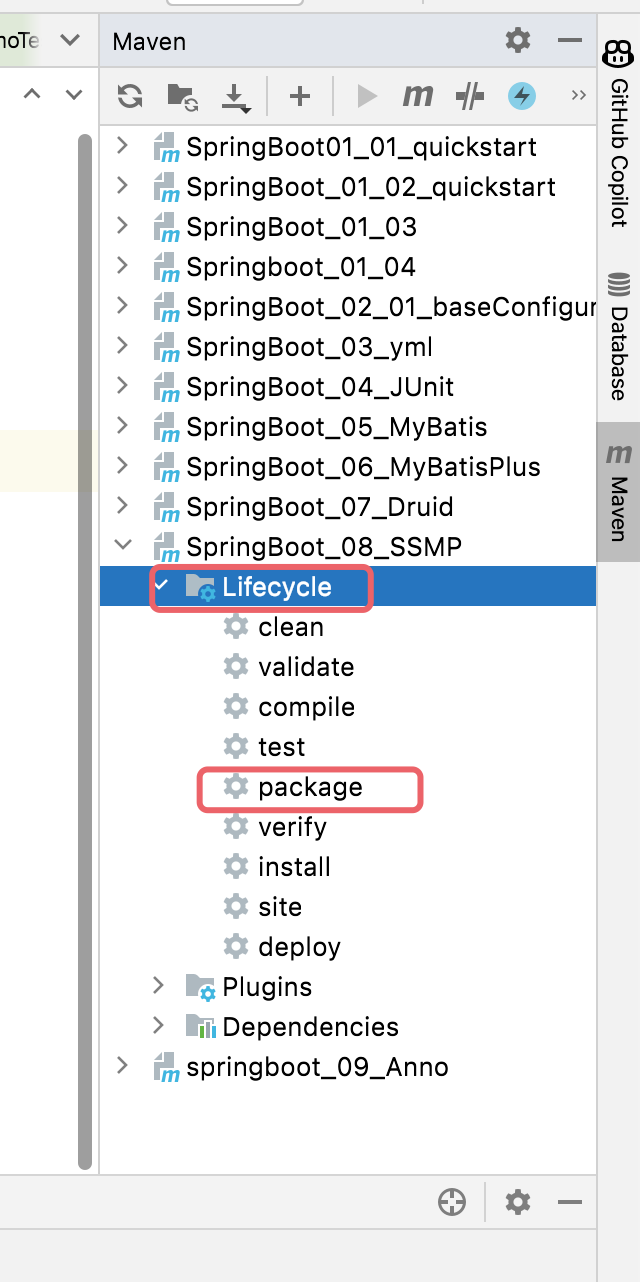Generate sources and update folders icon
The height and width of the screenshot is (1282, 640).
point(182,96)
